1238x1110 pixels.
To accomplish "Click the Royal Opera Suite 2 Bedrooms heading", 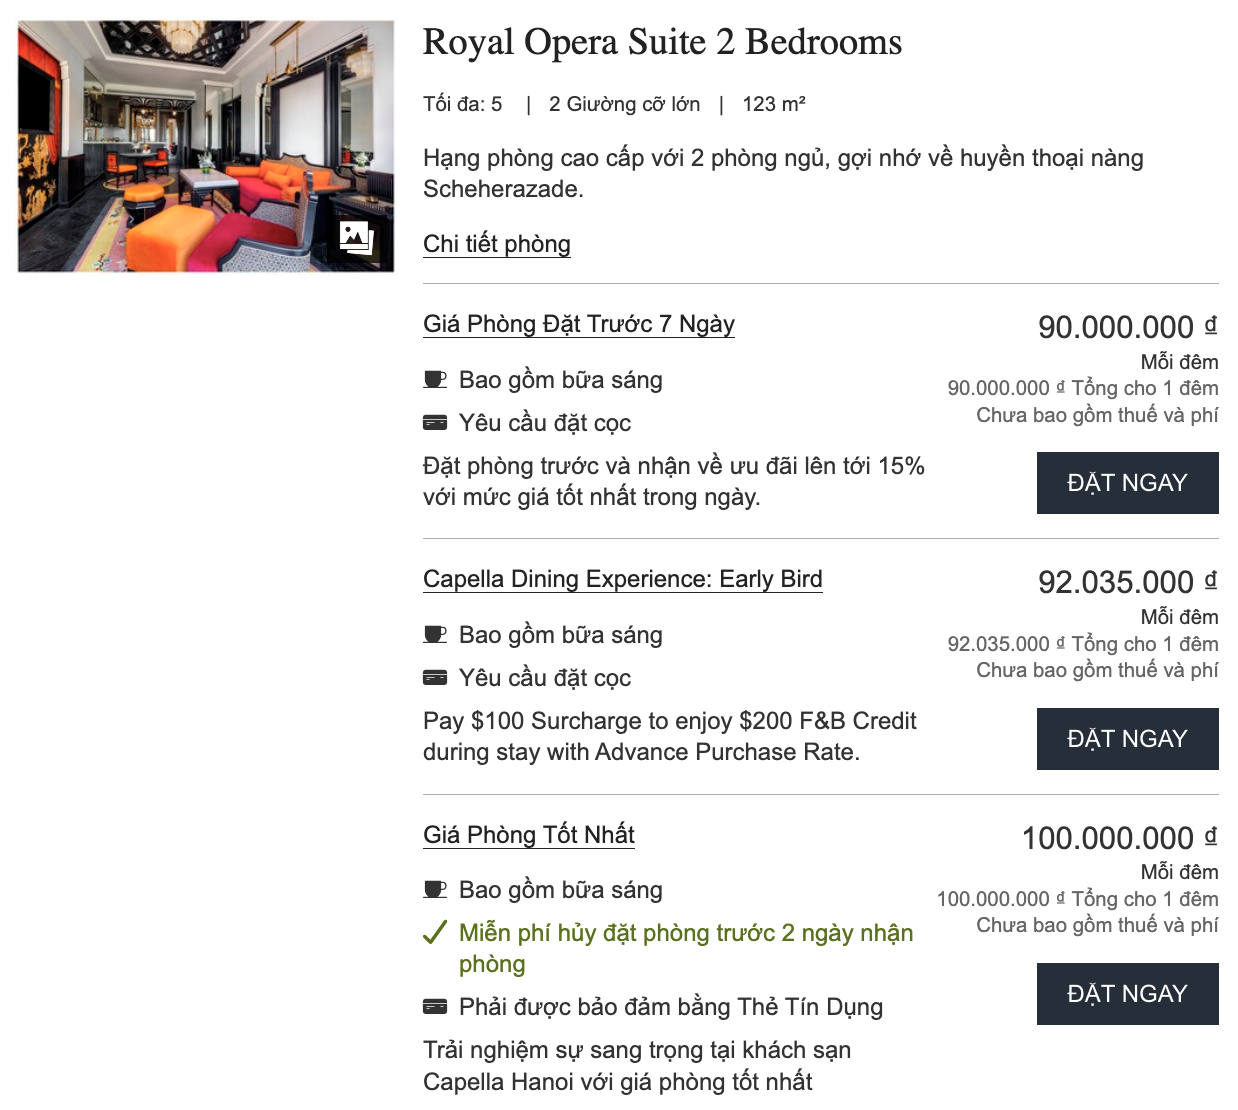I will tap(662, 42).
